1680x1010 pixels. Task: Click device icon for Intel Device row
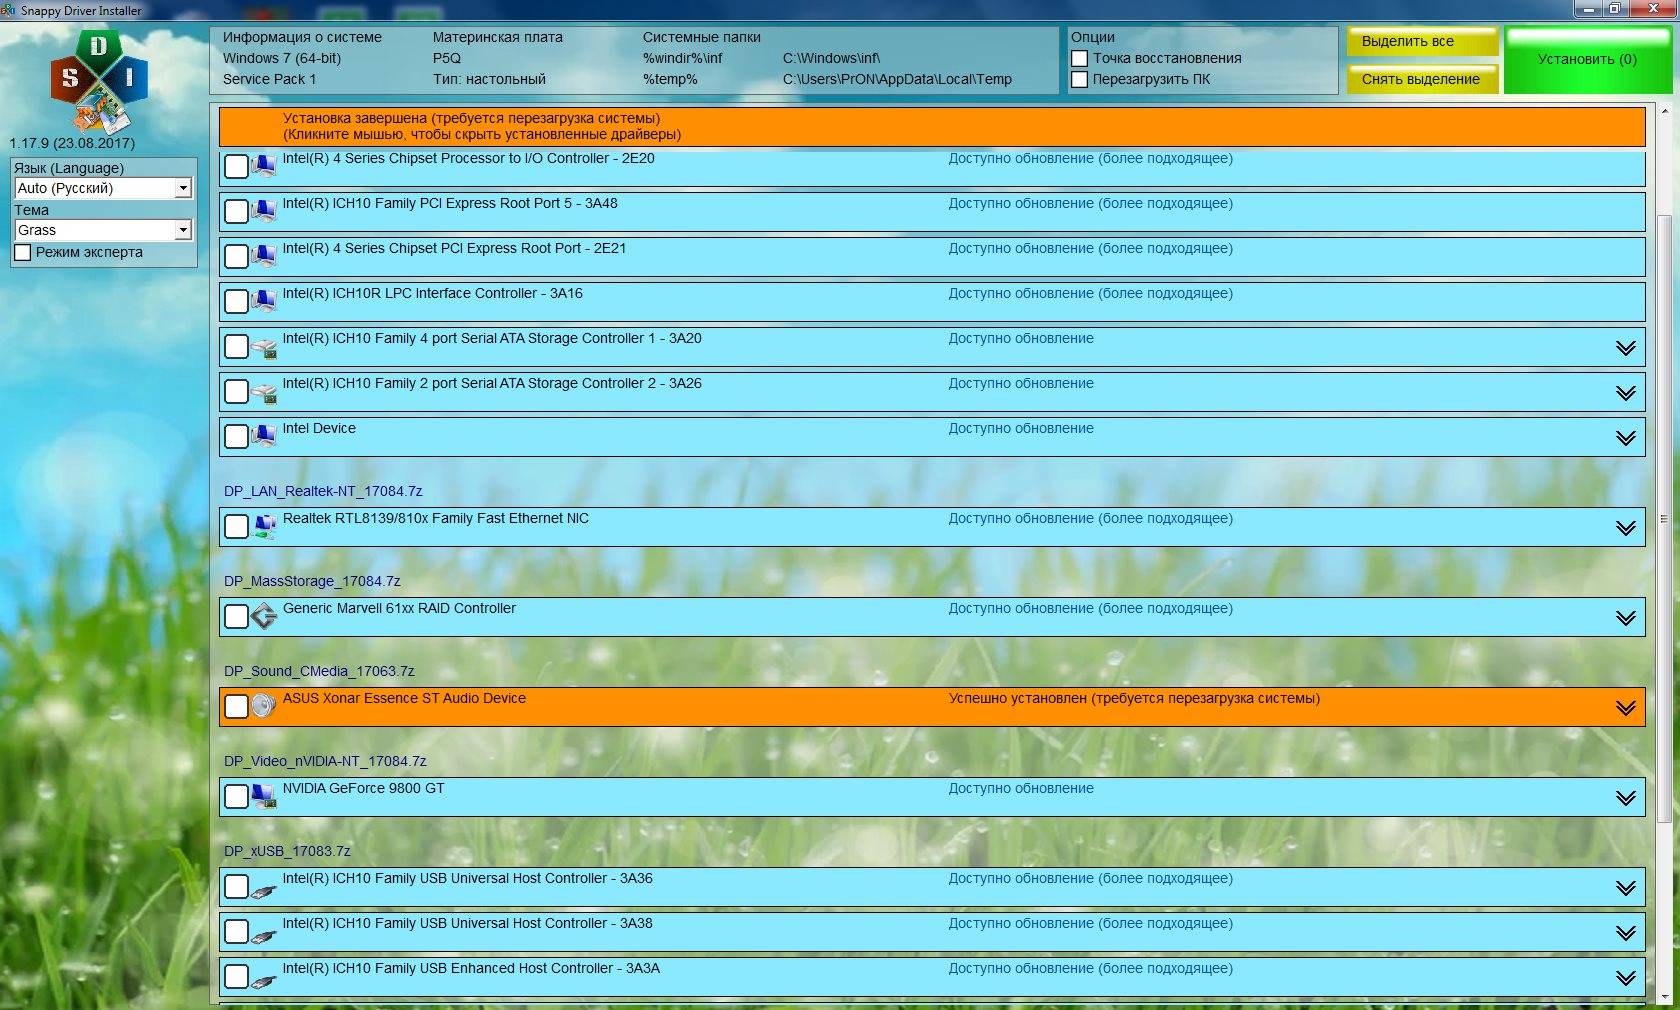pyautogui.click(x=264, y=436)
